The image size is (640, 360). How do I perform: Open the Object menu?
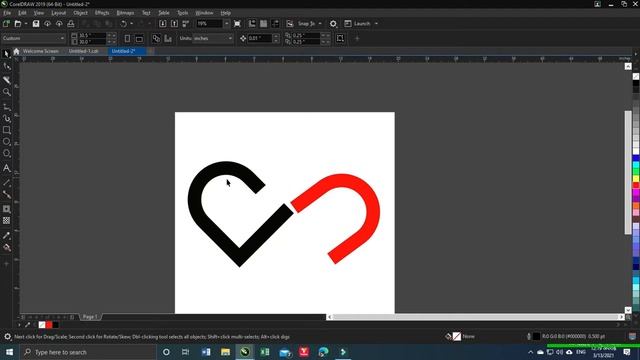point(80,13)
